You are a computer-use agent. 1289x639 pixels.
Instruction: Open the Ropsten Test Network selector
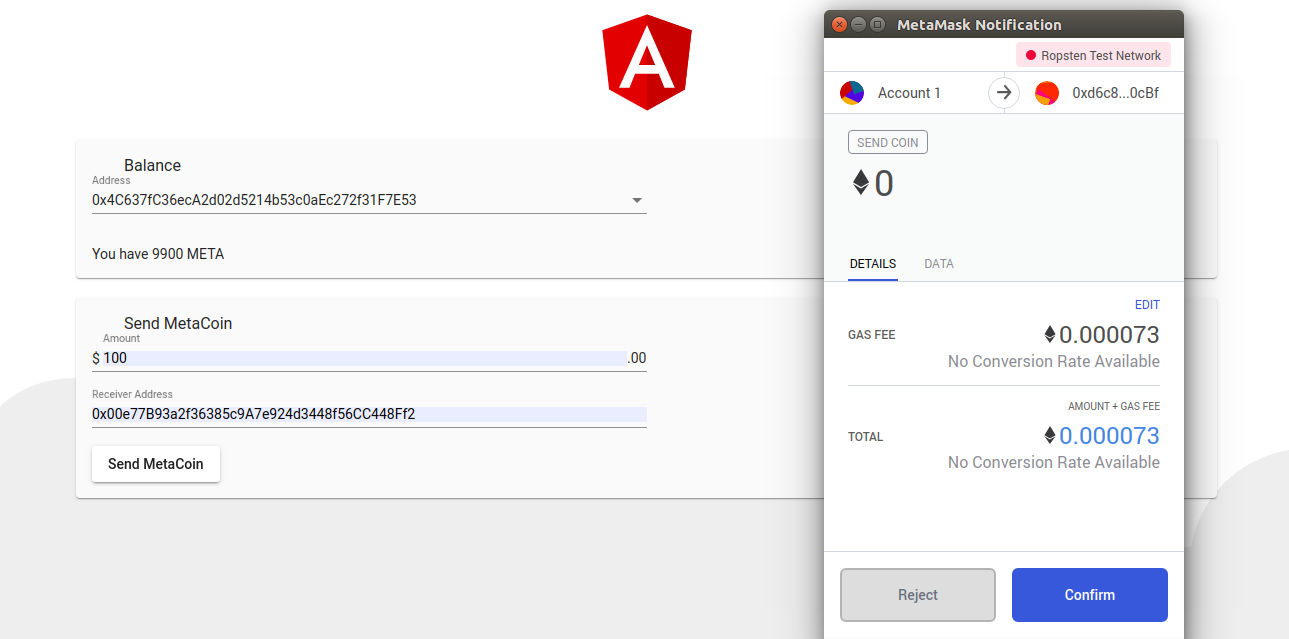pos(1093,56)
